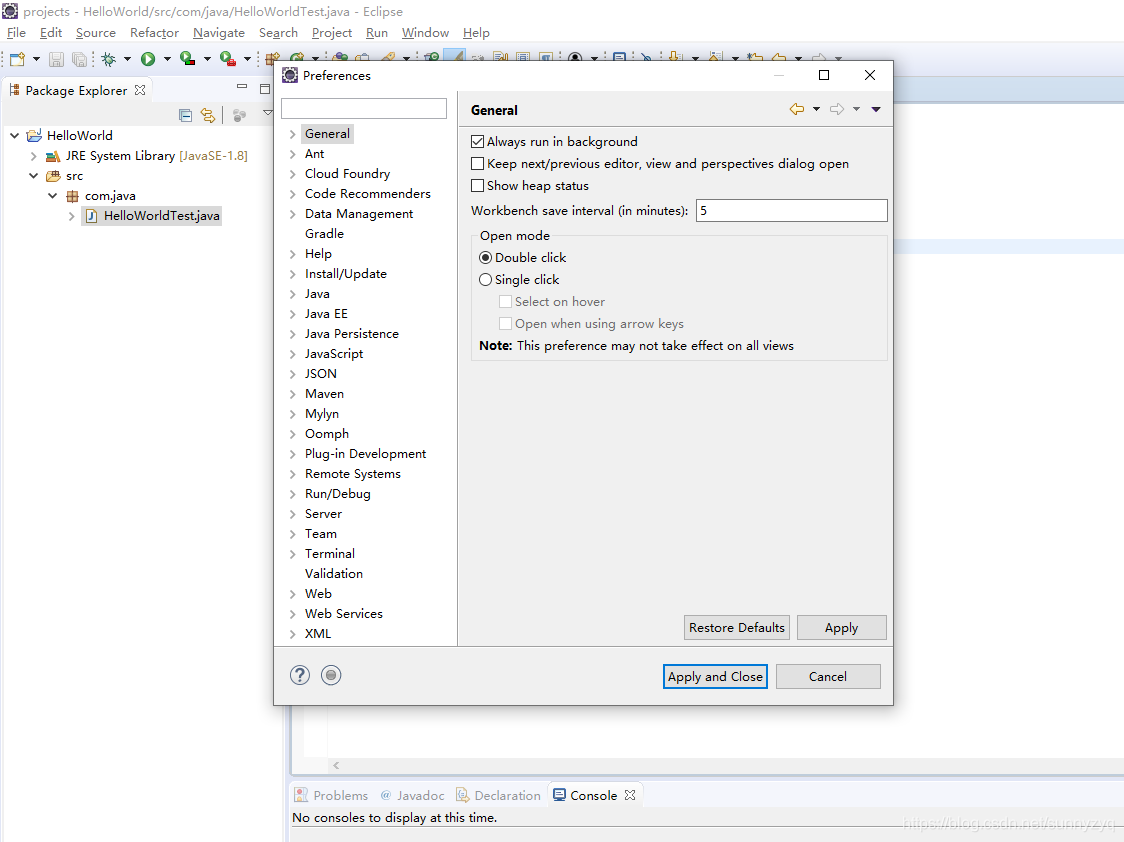Click Apply and Close button
1124x842 pixels.
tap(715, 676)
